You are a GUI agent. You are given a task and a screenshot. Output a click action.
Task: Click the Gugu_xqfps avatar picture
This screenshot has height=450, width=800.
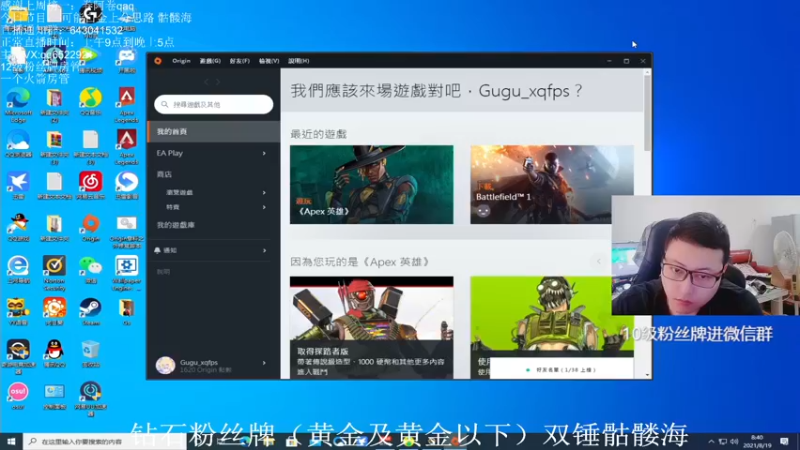click(165, 365)
